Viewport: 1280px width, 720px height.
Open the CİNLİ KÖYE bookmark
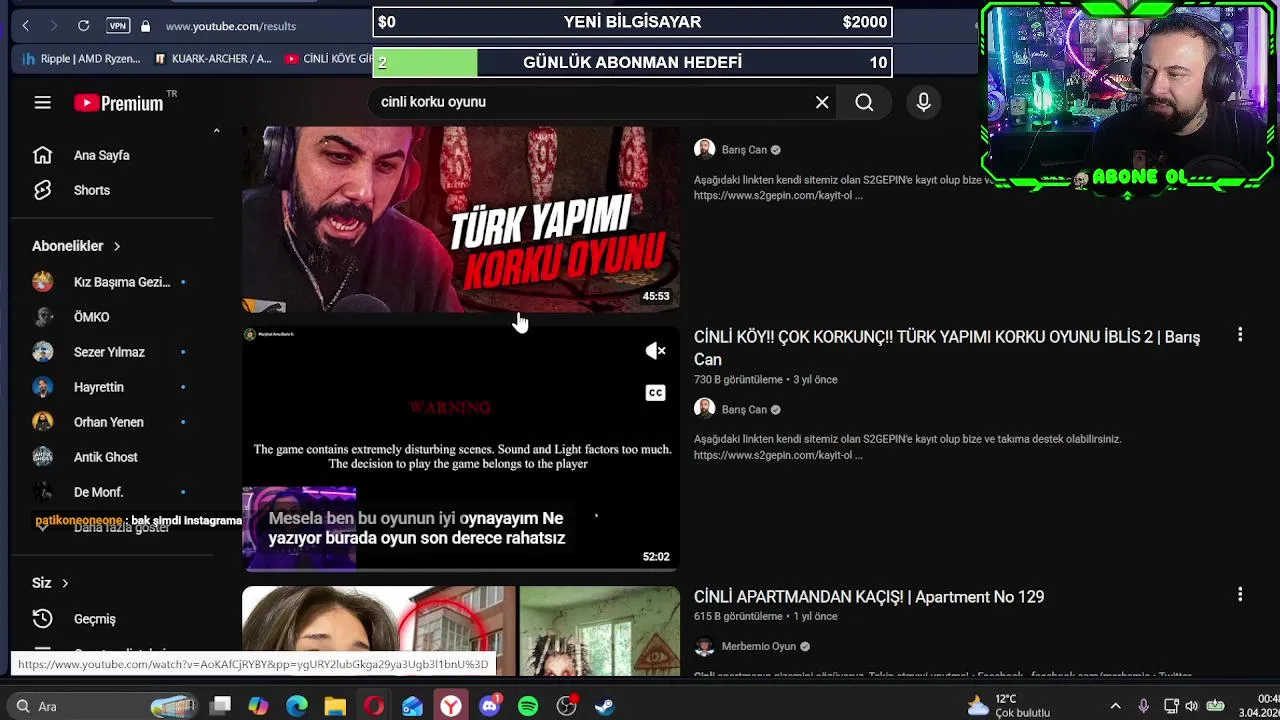329,59
